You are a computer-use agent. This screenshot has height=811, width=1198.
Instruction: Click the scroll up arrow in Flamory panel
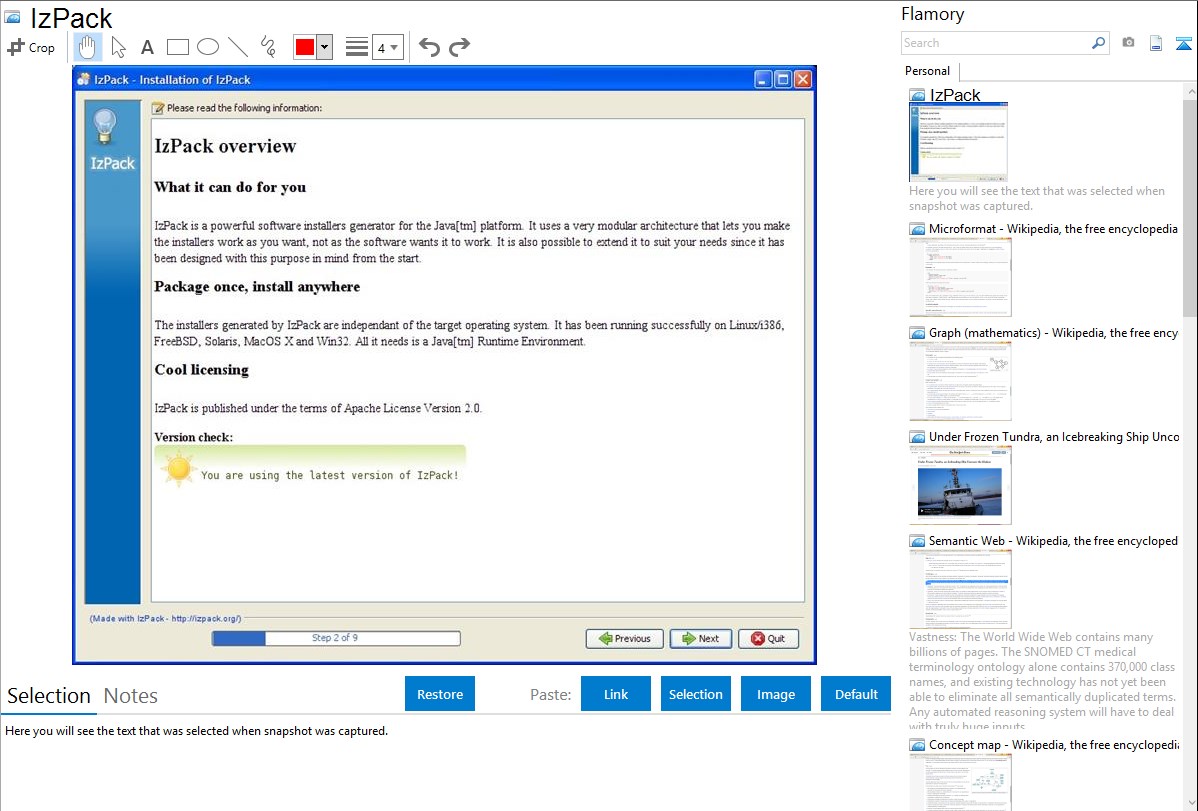point(1190,91)
